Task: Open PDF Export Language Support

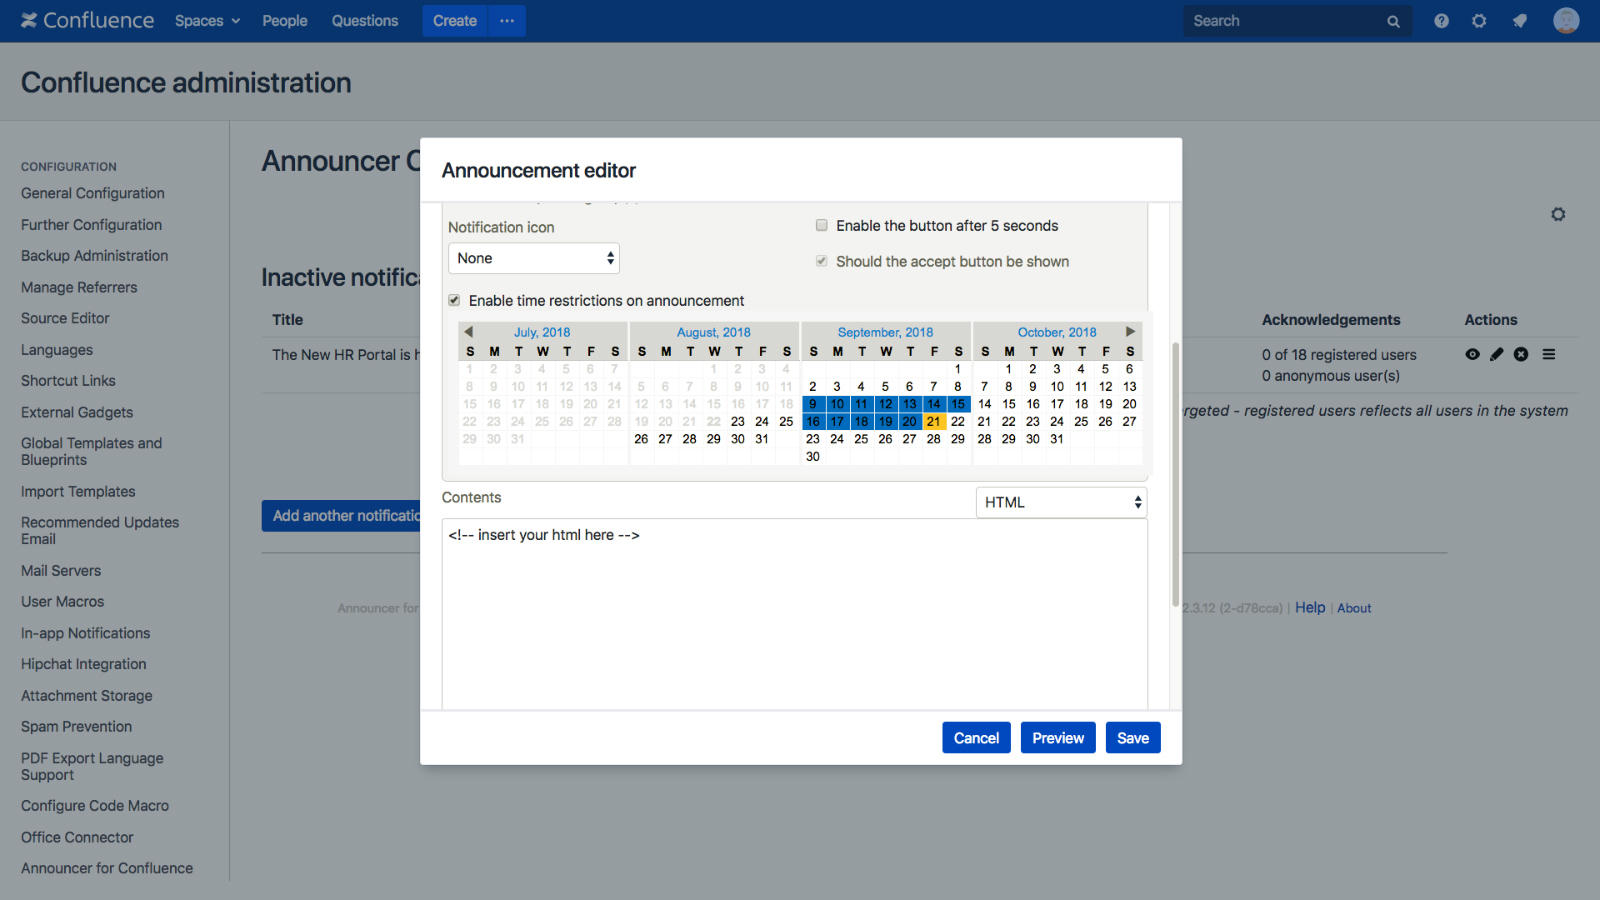Action: click(x=92, y=766)
